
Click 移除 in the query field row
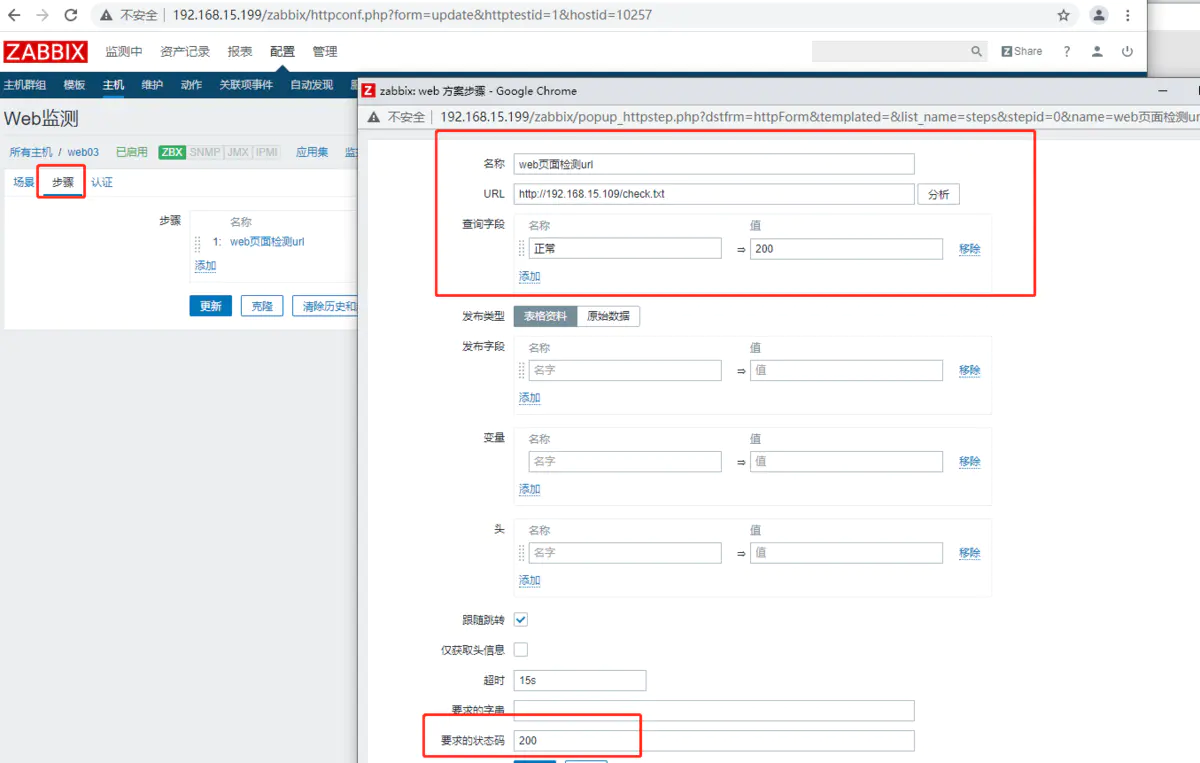tap(969, 249)
